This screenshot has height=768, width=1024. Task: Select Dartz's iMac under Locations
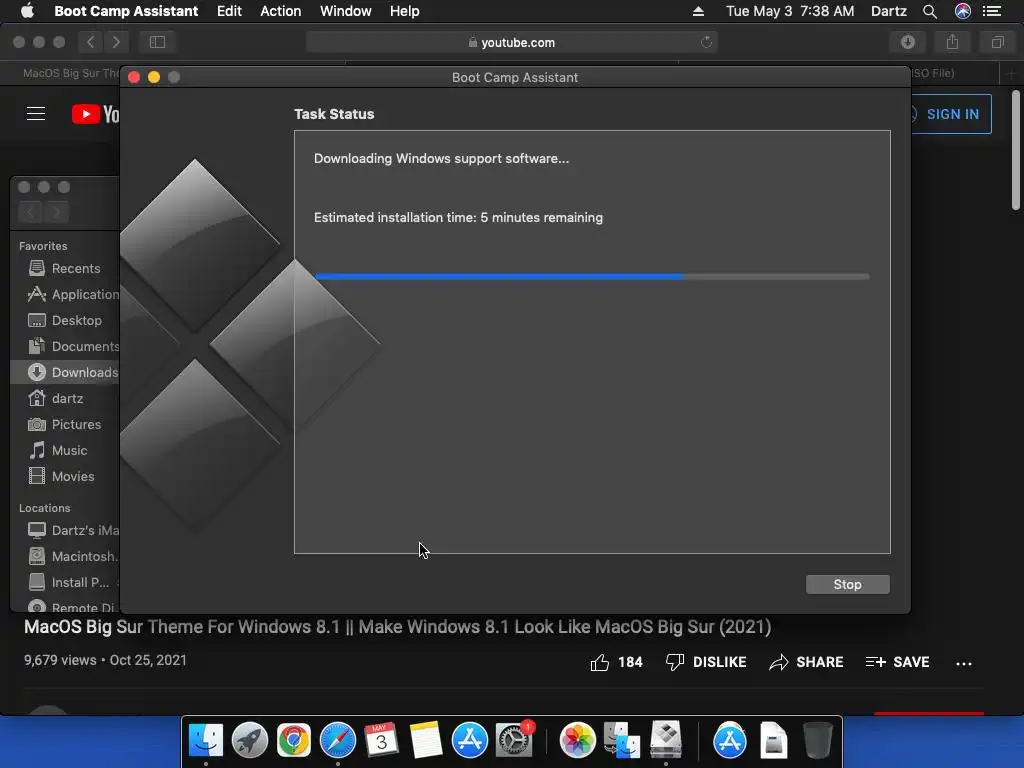coord(66,530)
